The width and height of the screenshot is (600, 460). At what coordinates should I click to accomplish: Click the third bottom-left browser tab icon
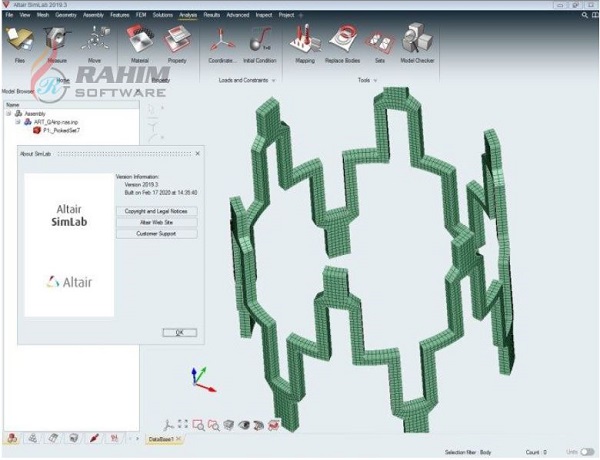53,439
